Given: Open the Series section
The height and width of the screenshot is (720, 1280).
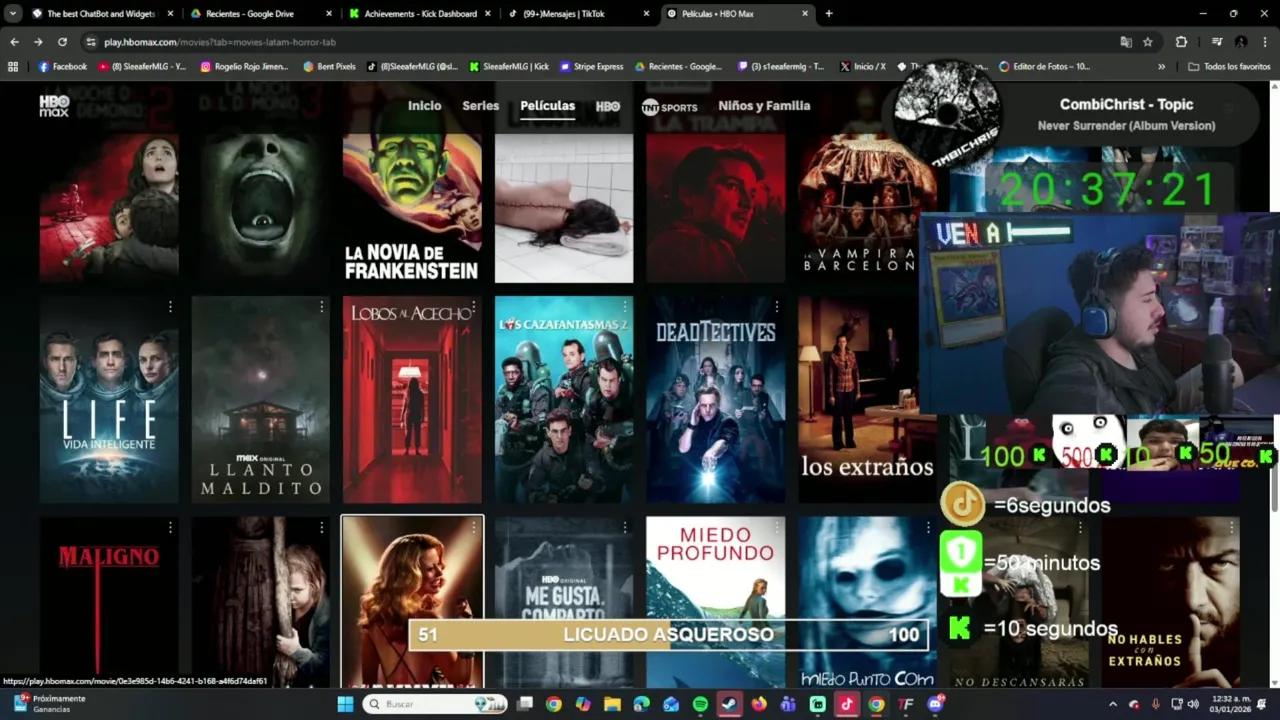Looking at the screenshot, I should point(480,106).
